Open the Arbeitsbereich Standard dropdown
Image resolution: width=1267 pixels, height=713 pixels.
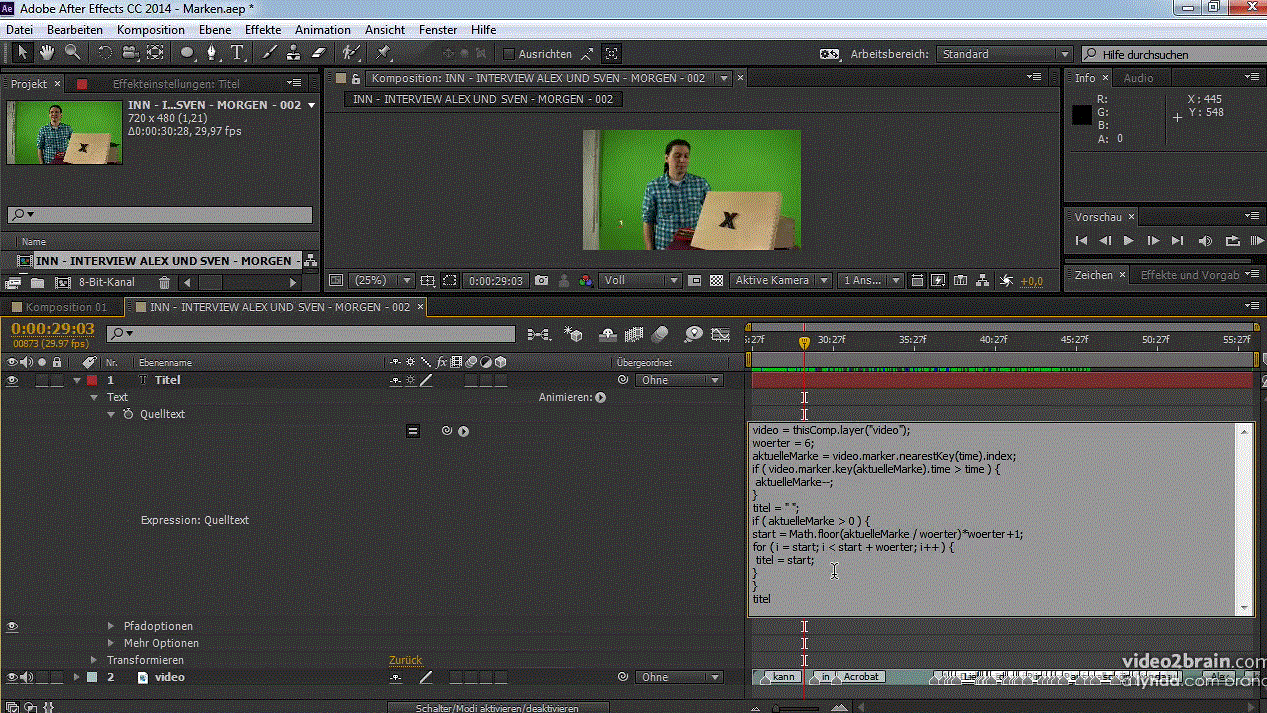point(1005,54)
